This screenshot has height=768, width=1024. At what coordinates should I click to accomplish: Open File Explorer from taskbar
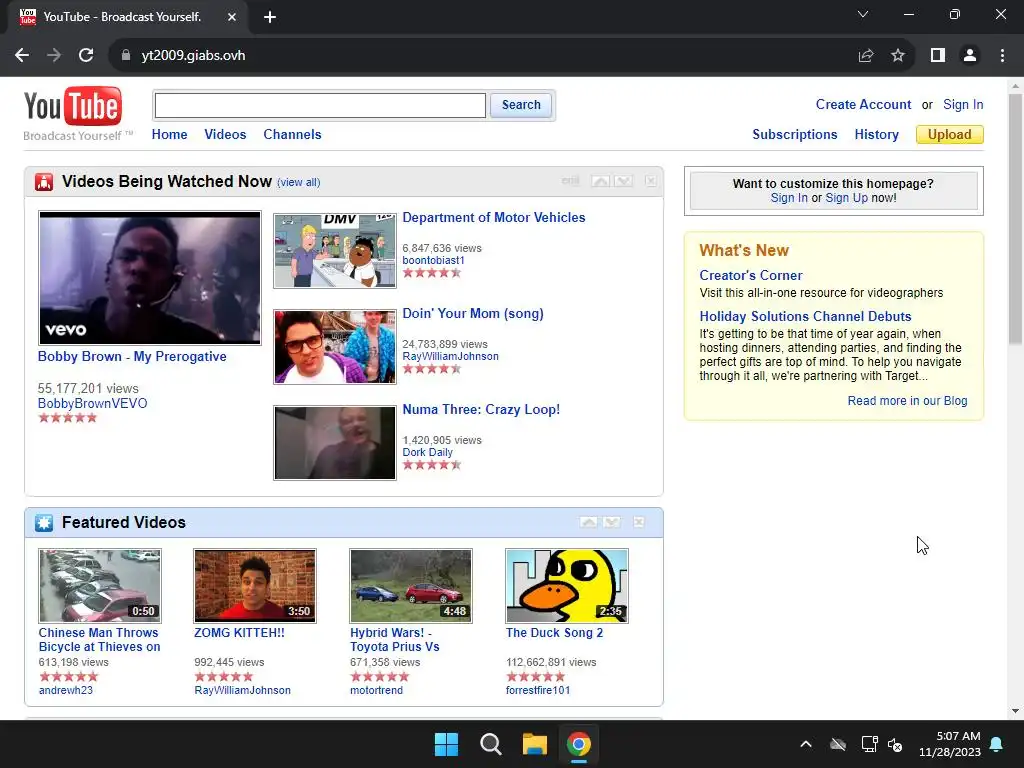pos(534,744)
